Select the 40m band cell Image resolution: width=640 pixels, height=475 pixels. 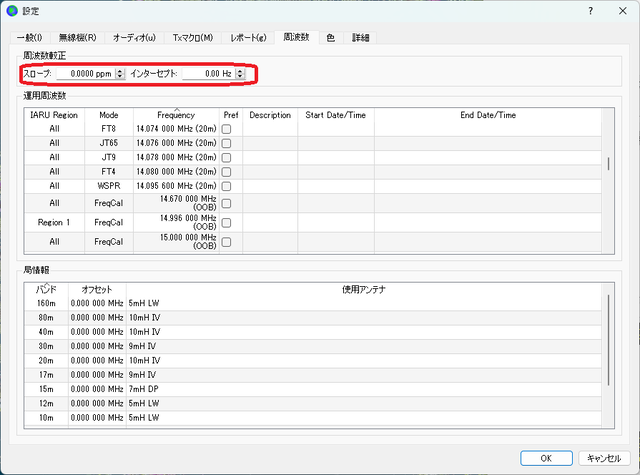click(x=46, y=332)
